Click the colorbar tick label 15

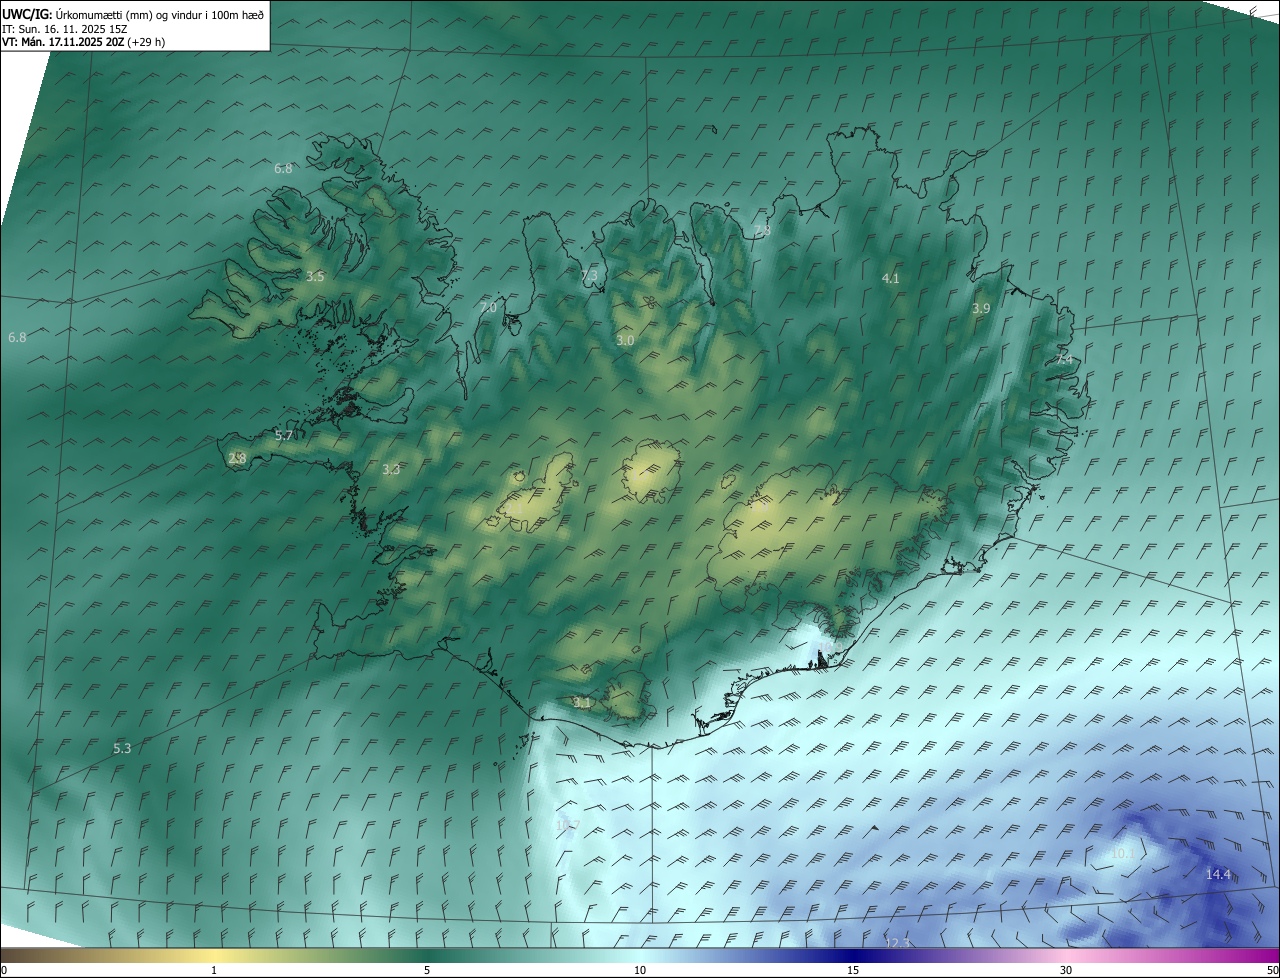853,970
